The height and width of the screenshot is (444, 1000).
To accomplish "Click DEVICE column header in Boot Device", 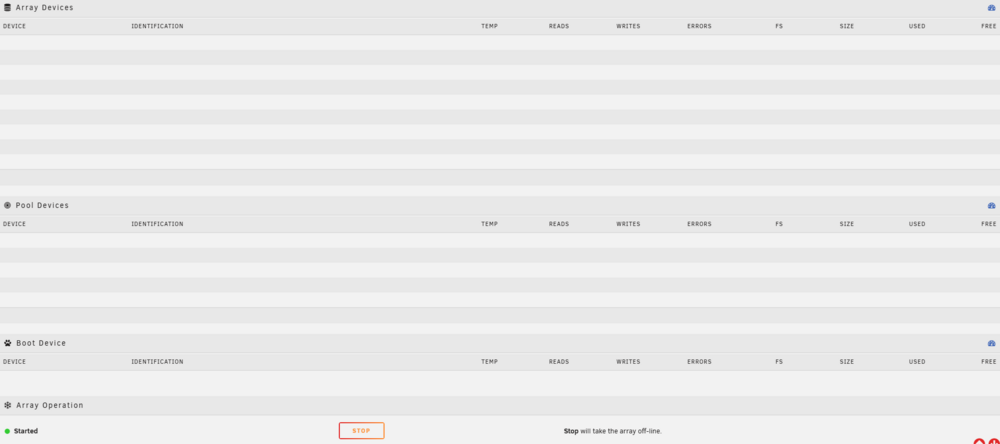I will (x=15, y=362).
